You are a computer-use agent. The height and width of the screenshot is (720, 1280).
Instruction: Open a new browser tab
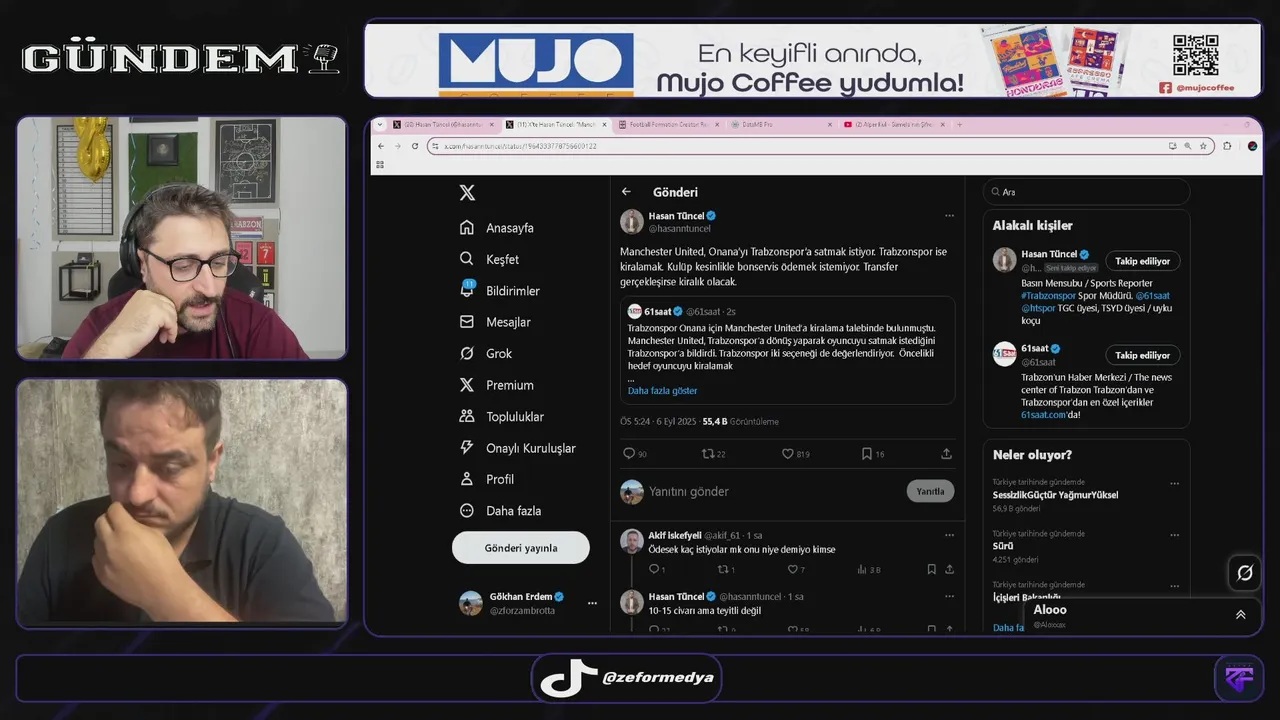pos(959,125)
